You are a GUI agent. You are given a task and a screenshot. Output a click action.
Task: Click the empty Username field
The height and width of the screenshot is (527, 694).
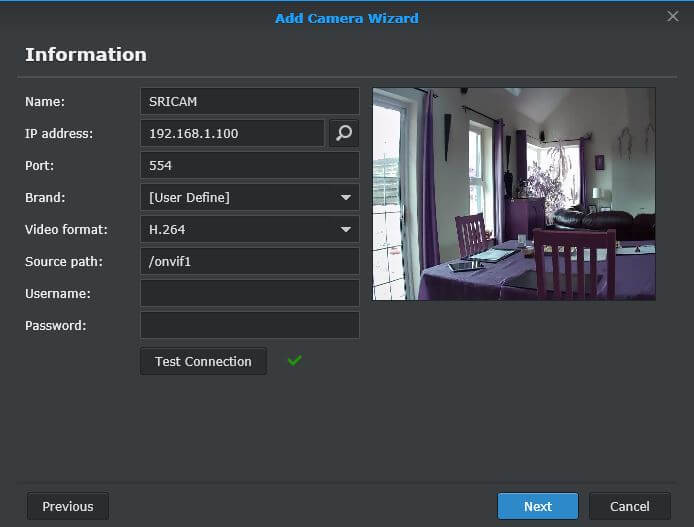point(250,293)
